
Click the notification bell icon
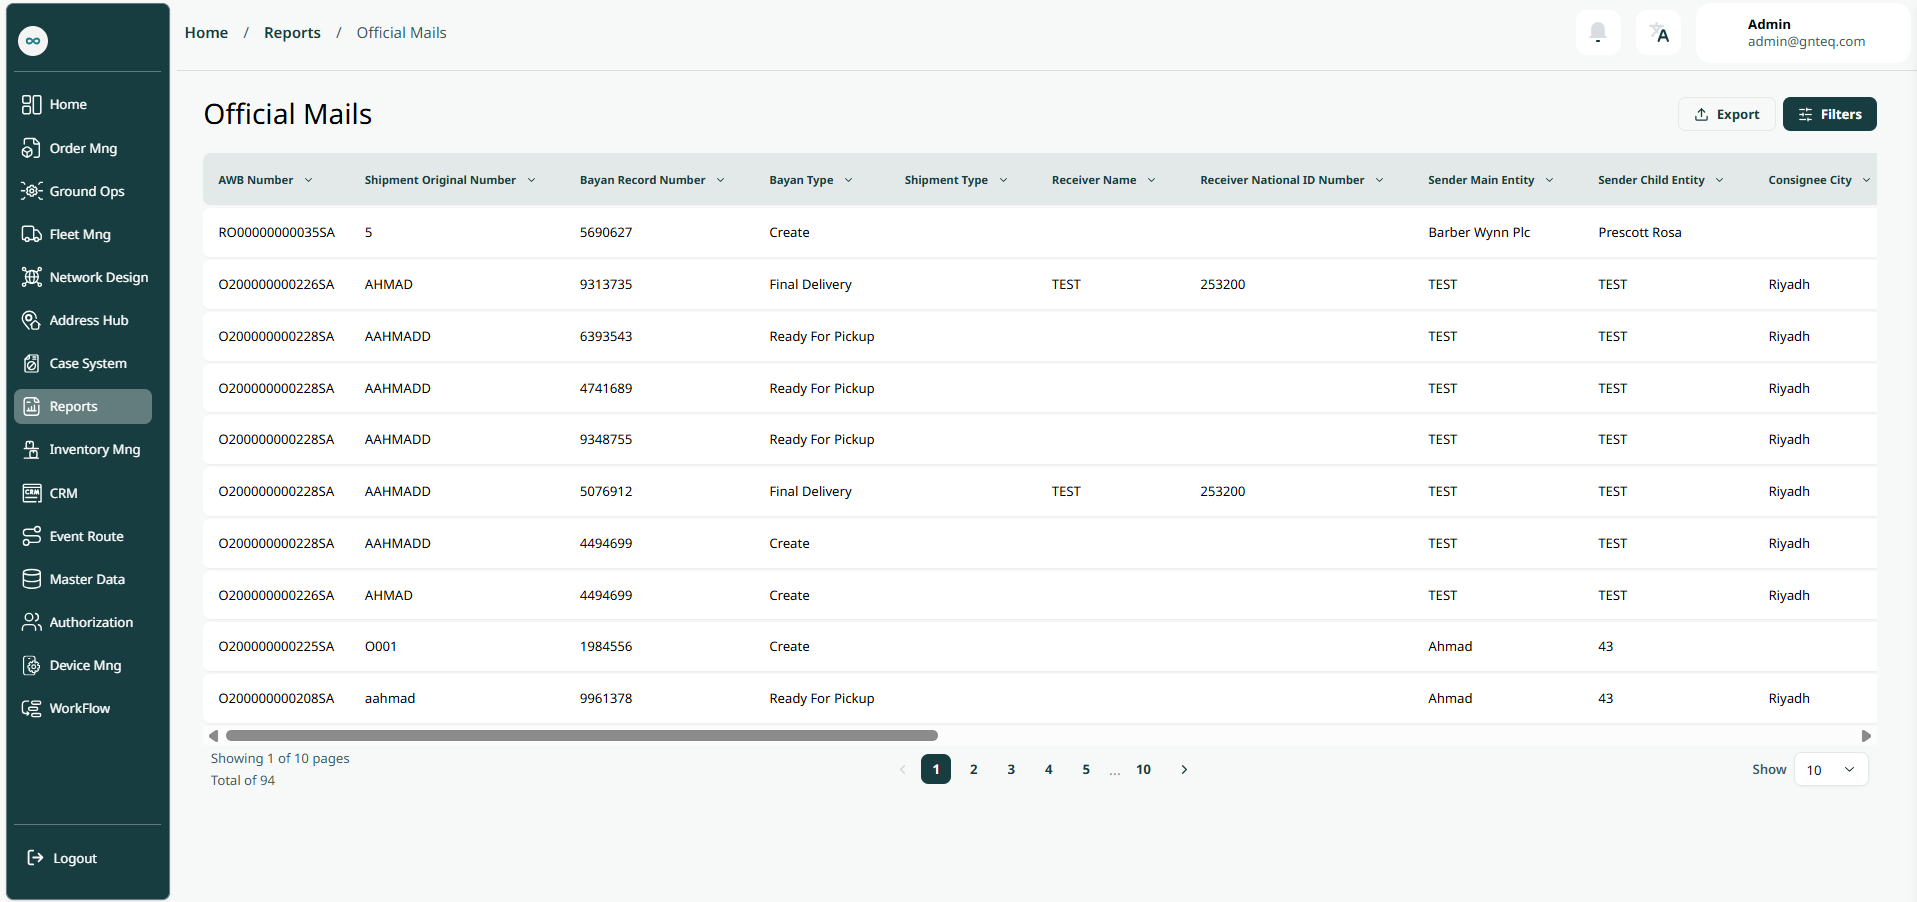point(1597,33)
